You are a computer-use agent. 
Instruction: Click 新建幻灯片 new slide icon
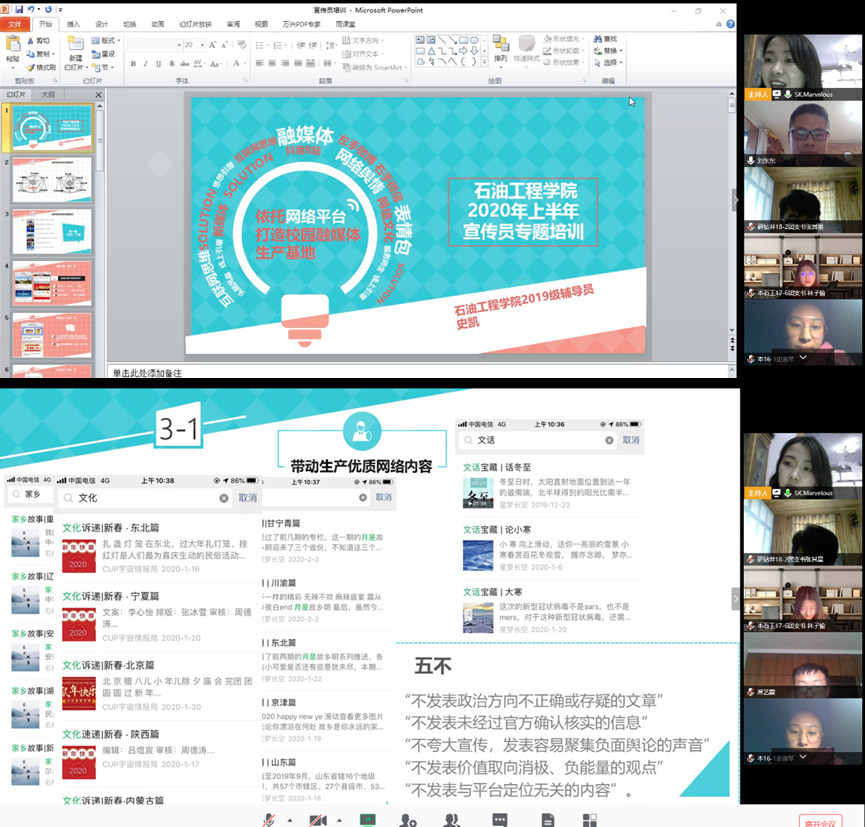pos(76,52)
